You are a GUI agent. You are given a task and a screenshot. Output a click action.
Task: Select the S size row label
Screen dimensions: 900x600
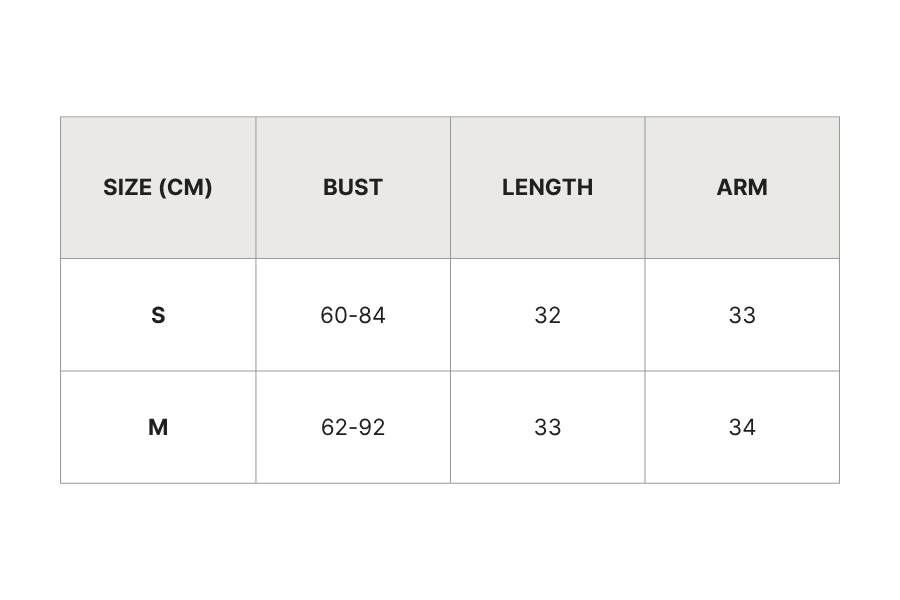(x=158, y=315)
